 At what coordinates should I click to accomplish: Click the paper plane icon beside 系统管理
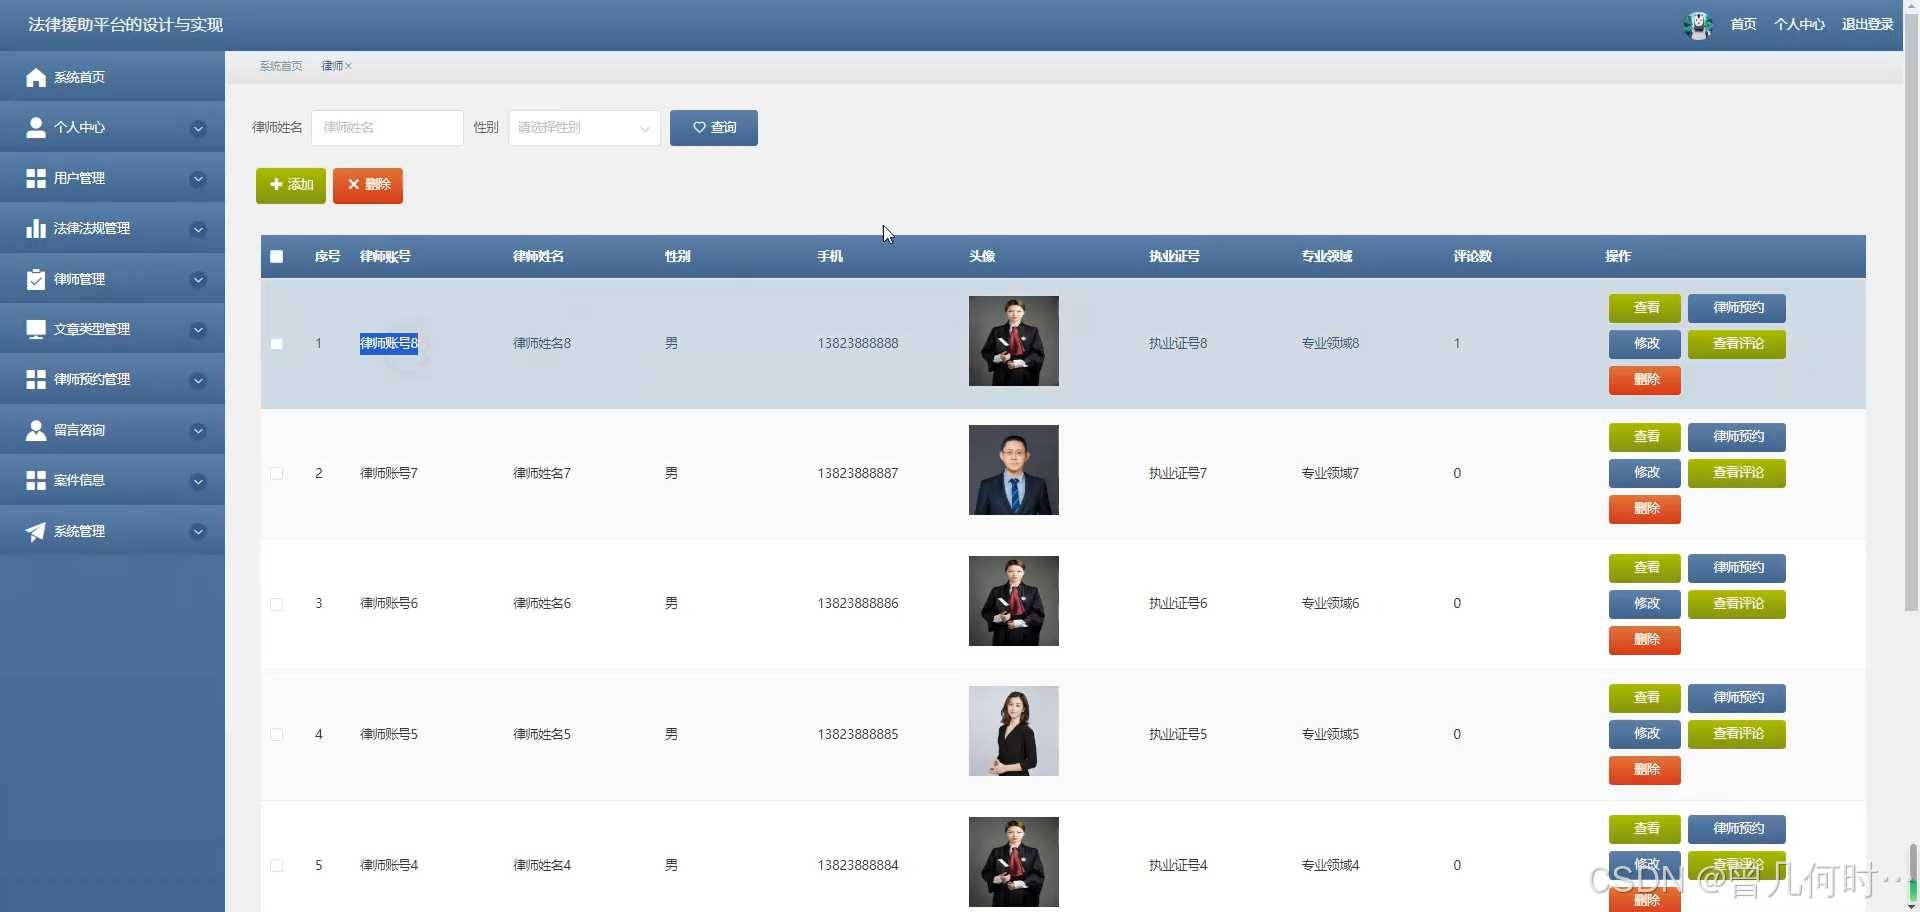pos(36,531)
